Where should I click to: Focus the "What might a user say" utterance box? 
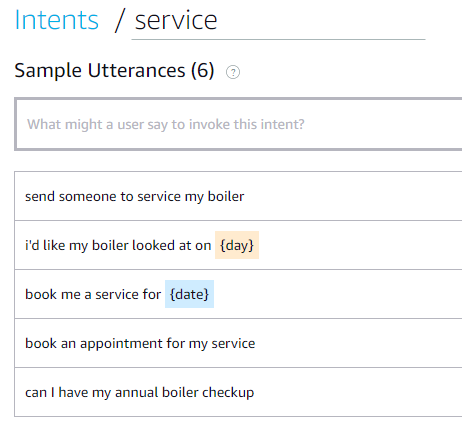tap(239, 124)
